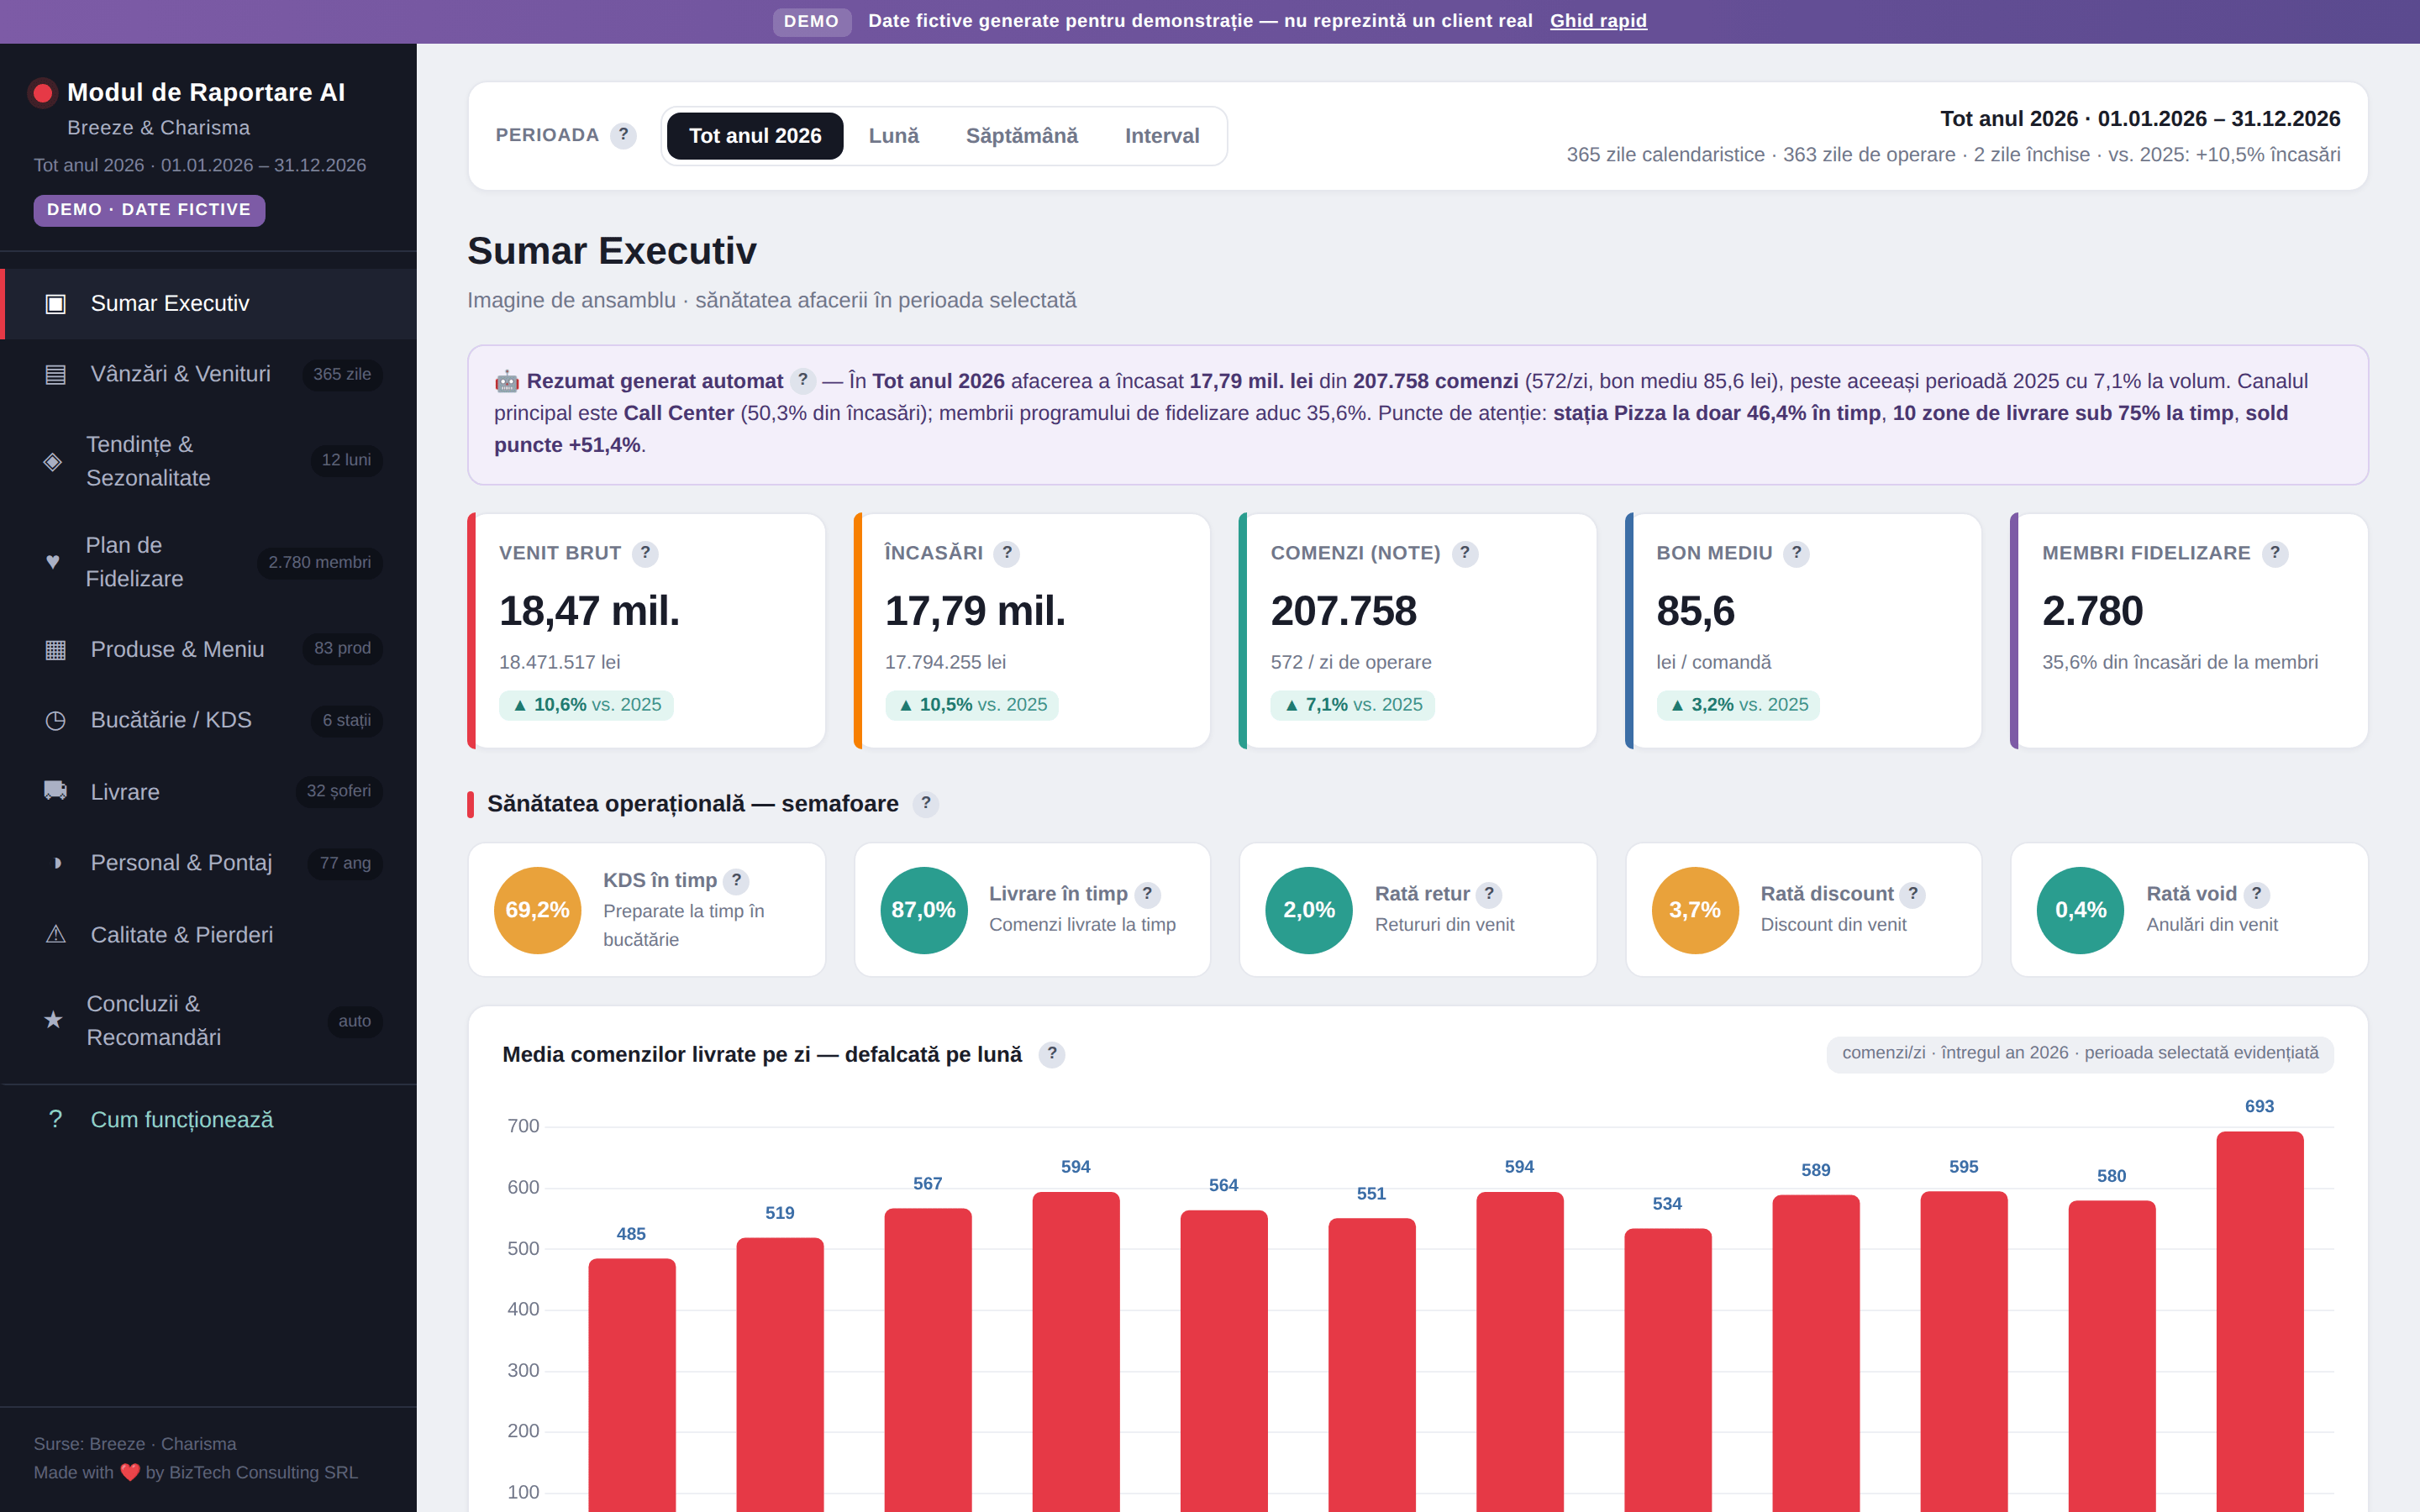
Task: Click the robot icon in the summary box
Action: (x=507, y=381)
